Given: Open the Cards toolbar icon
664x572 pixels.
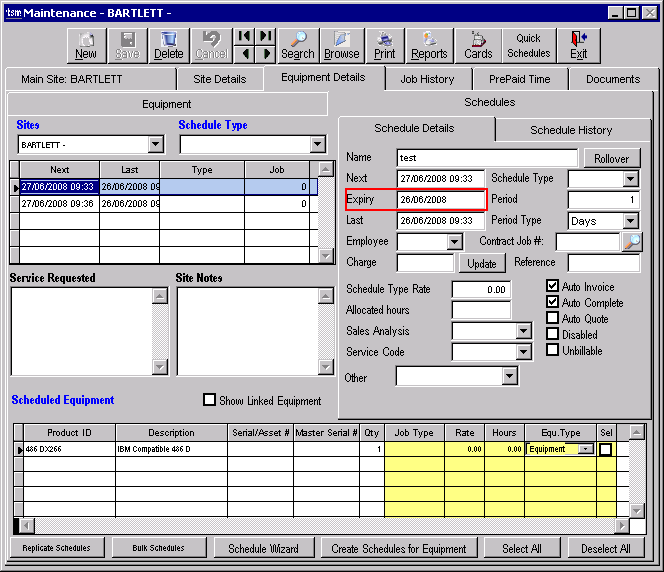Looking at the screenshot, I should [x=478, y=45].
